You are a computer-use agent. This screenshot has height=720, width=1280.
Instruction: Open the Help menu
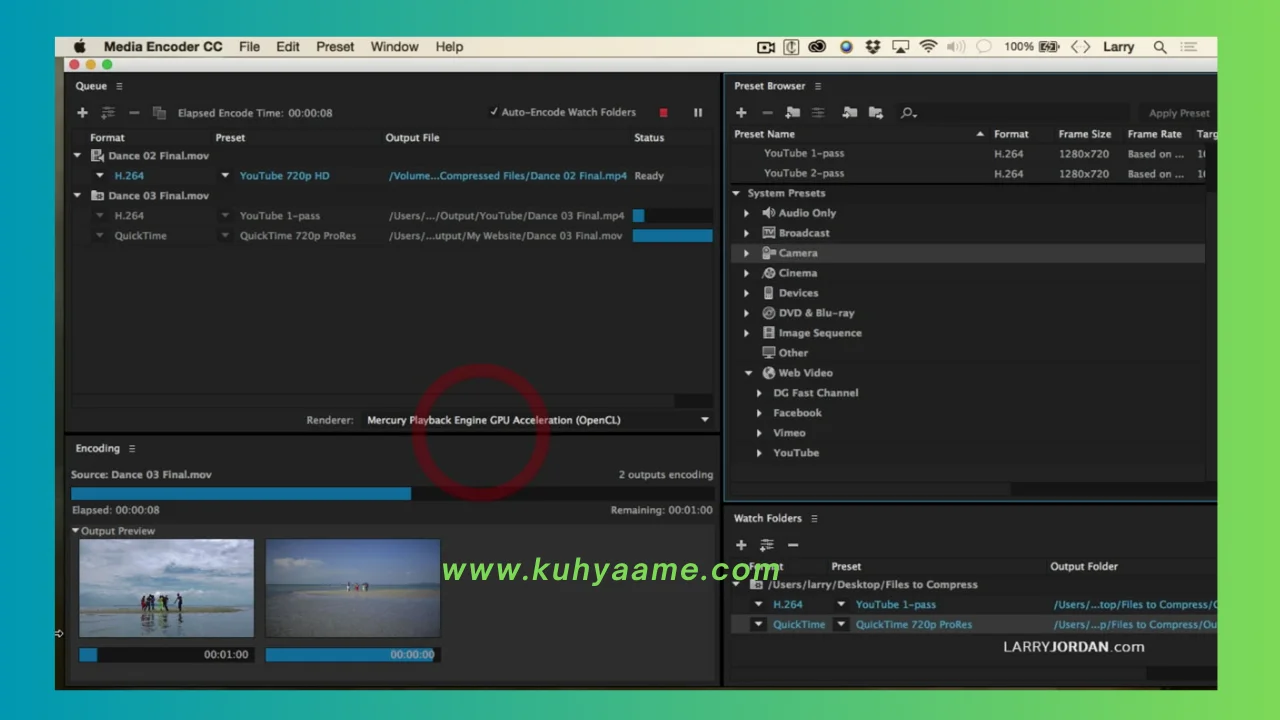(449, 47)
